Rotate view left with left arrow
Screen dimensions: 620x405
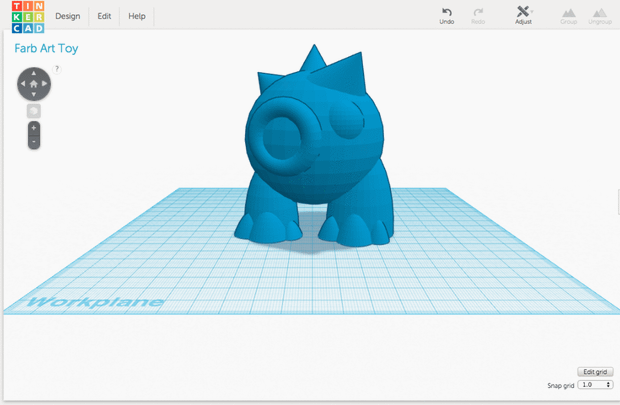(23, 84)
